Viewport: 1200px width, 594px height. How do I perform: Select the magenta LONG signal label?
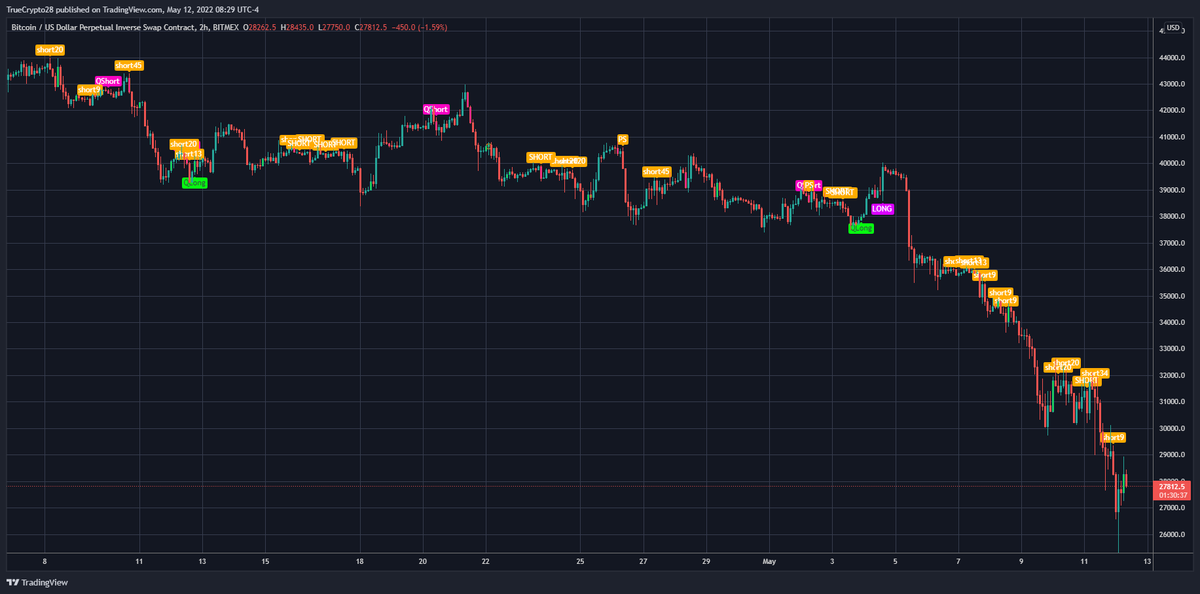tap(882, 209)
